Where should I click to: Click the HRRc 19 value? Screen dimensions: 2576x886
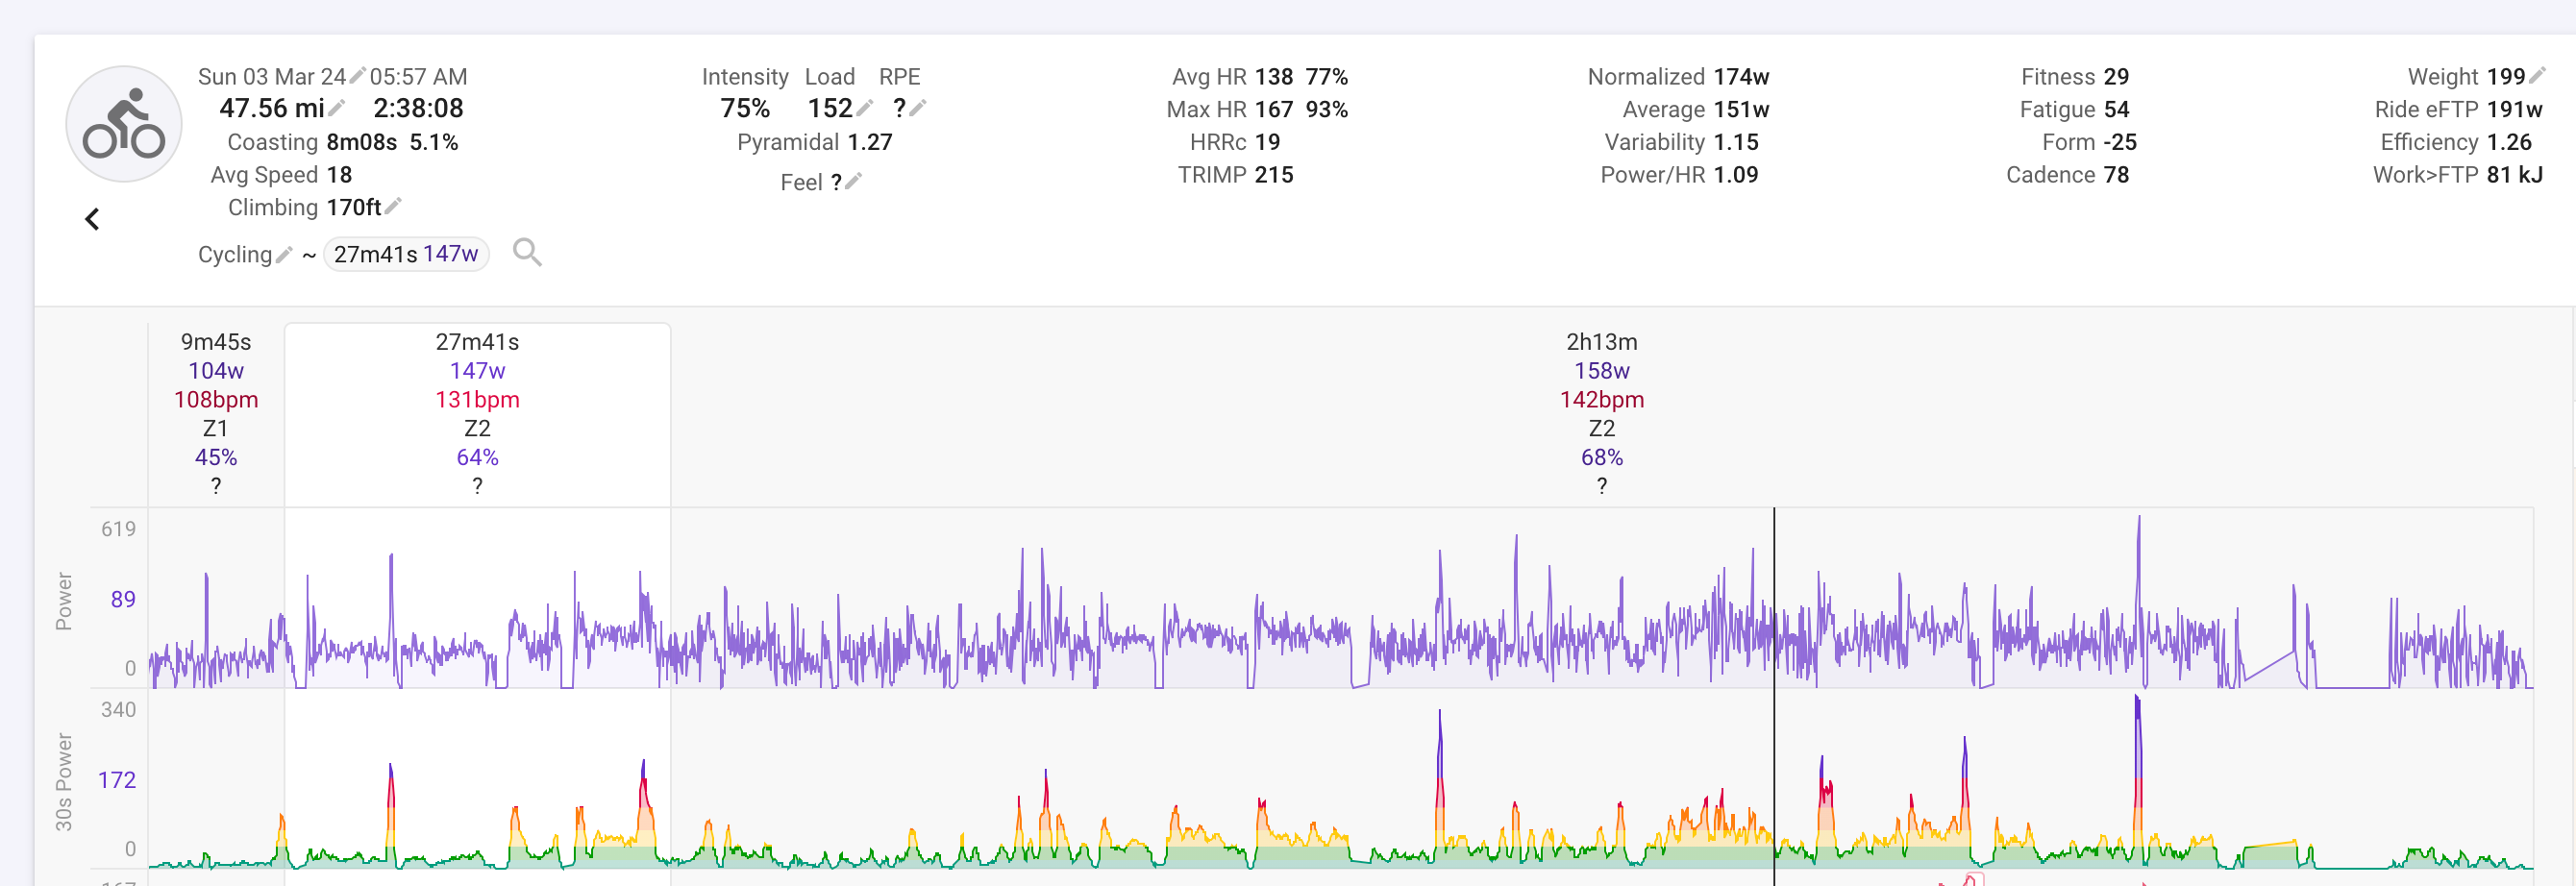(x=1267, y=142)
